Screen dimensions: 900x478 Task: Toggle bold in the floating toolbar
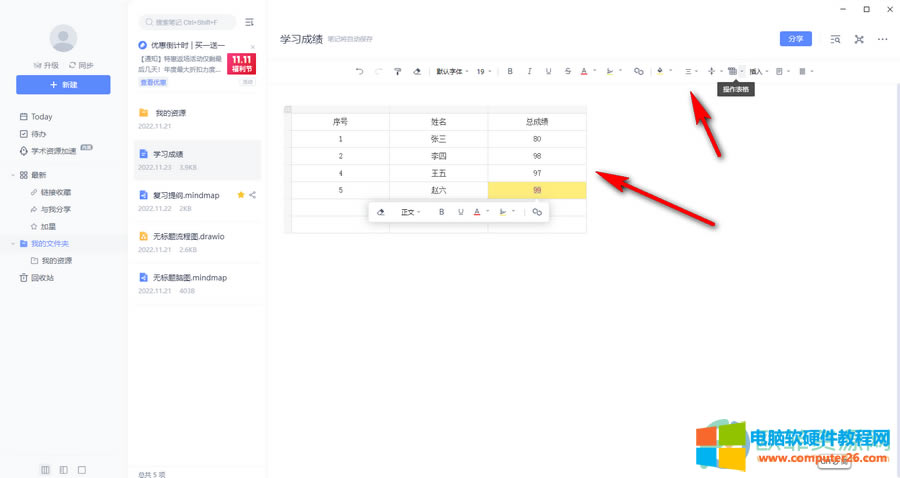point(441,212)
